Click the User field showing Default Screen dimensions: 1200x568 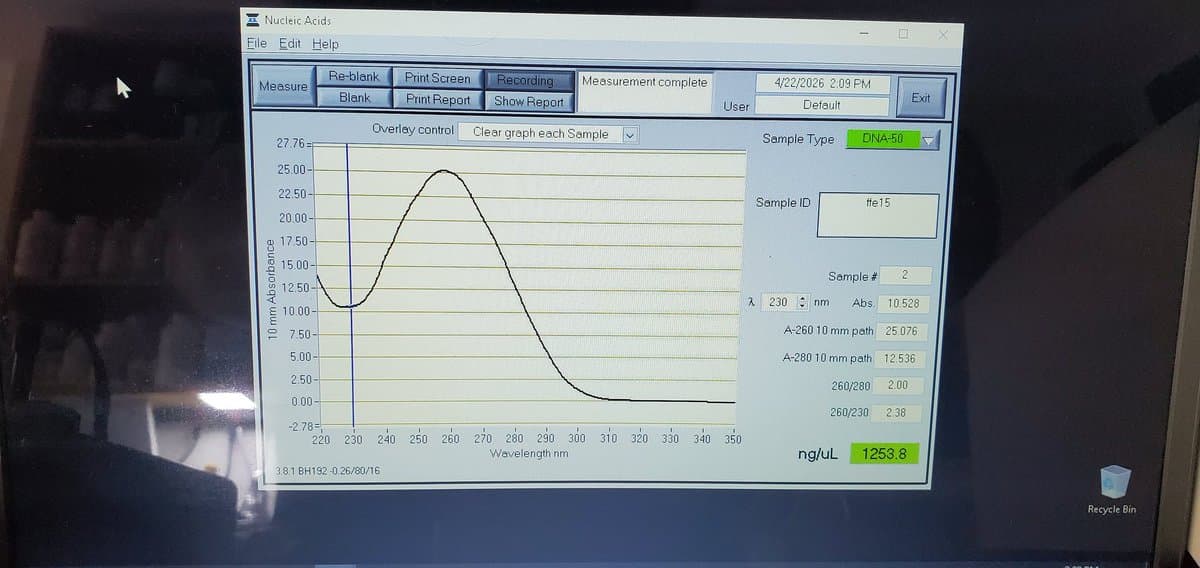821,105
